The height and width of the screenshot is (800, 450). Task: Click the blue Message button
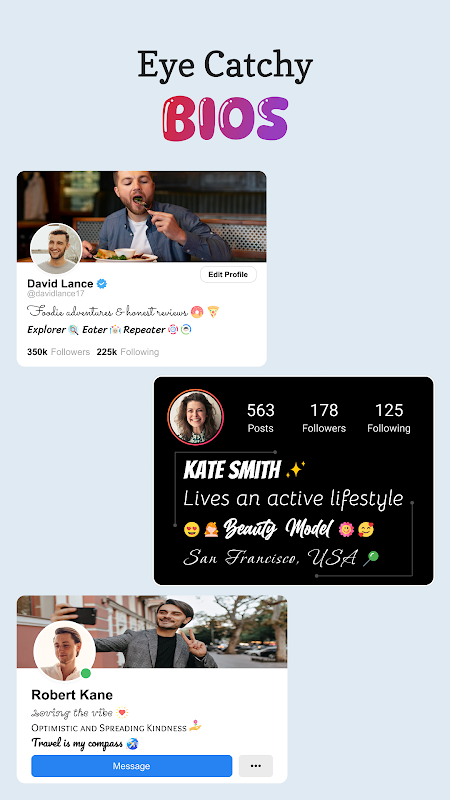[x=132, y=766]
